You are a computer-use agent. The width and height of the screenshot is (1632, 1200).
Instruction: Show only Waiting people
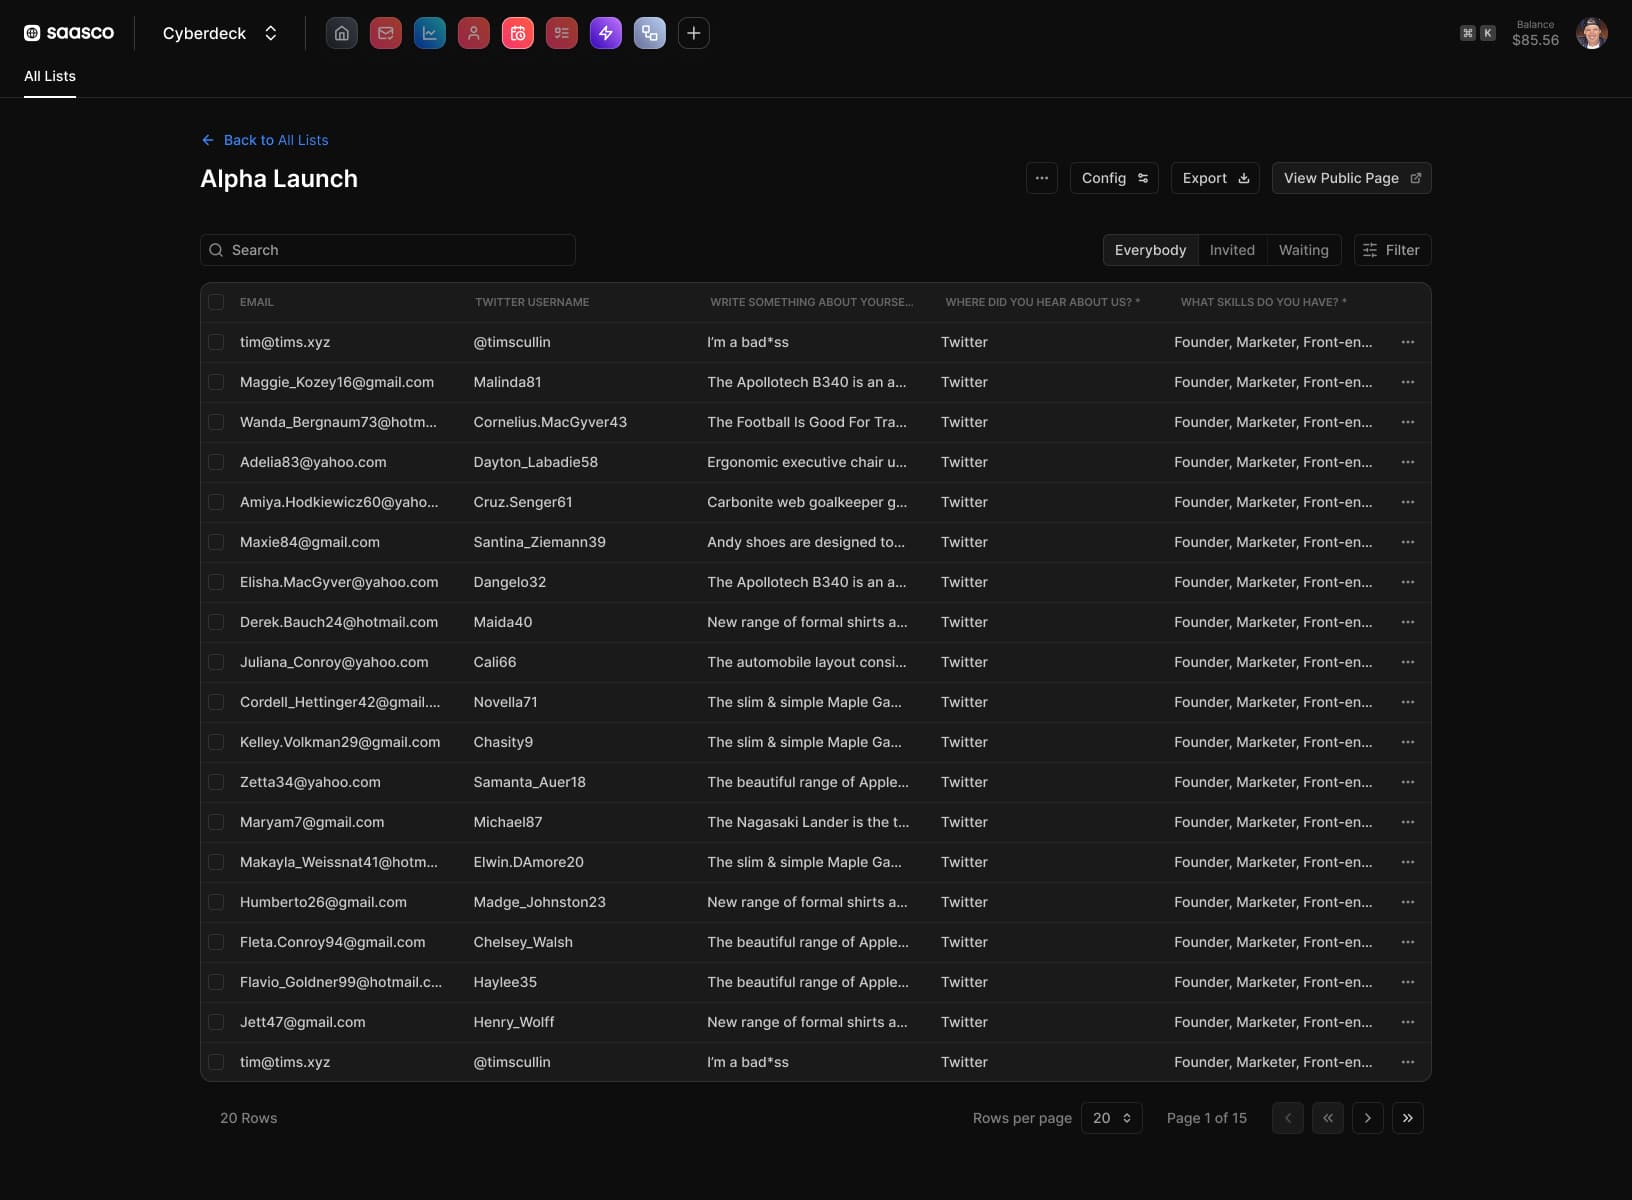[x=1303, y=250]
